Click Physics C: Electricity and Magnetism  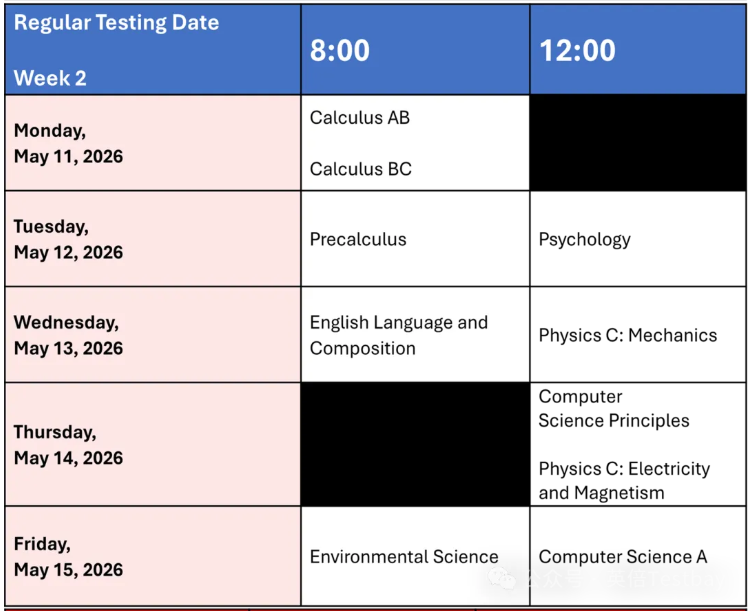click(624, 480)
